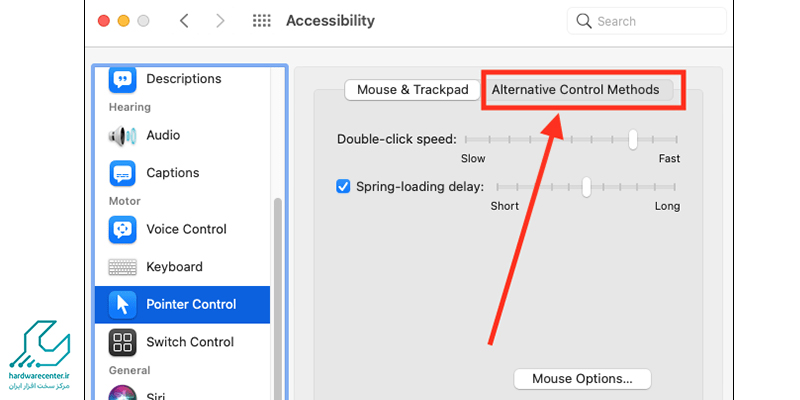Go forward with the right chevron
The height and width of the screenshot is (400, 800).
[x=221, y=21]
